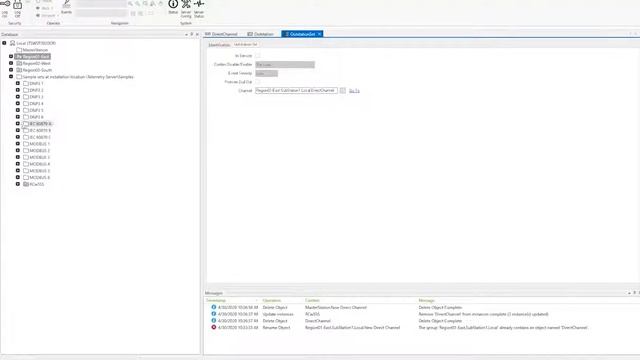Click the DNP3 4 folder icon
Image resolution: width=640 pixels, height=360 pixels.
(x=26, y=103)
